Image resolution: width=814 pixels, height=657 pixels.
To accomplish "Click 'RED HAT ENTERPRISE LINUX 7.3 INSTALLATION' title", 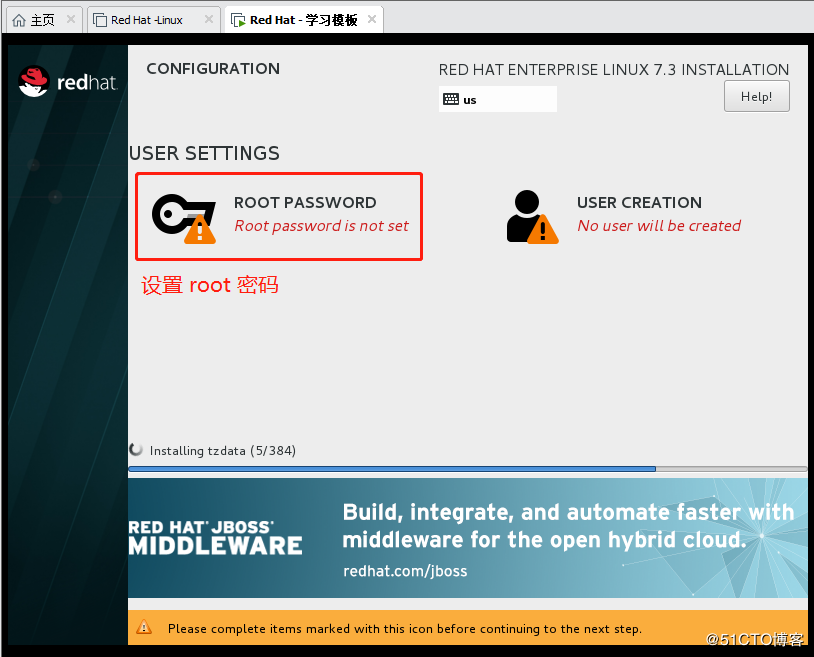I will pos(614,70).
